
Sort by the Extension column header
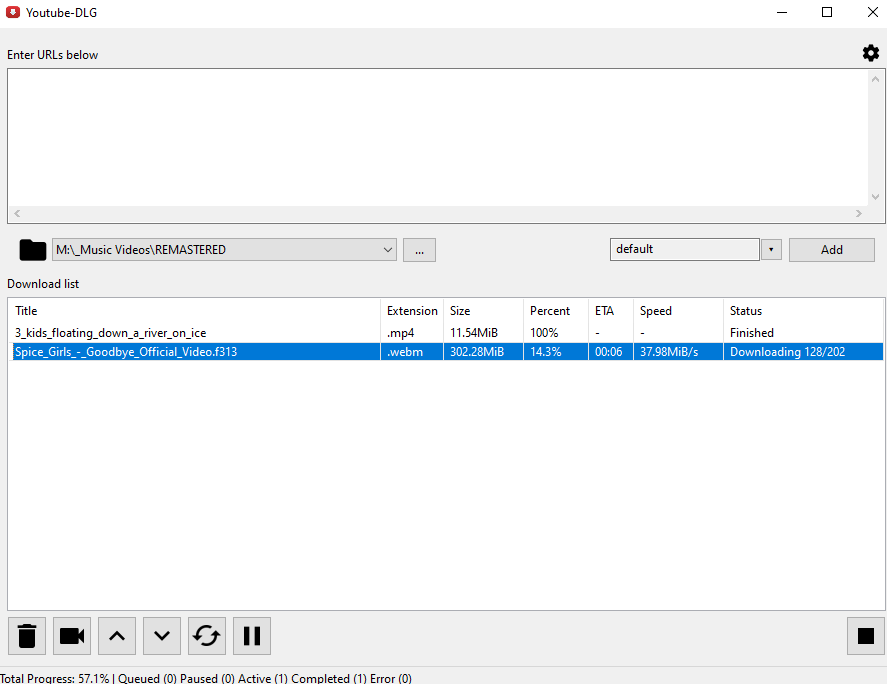412,311
